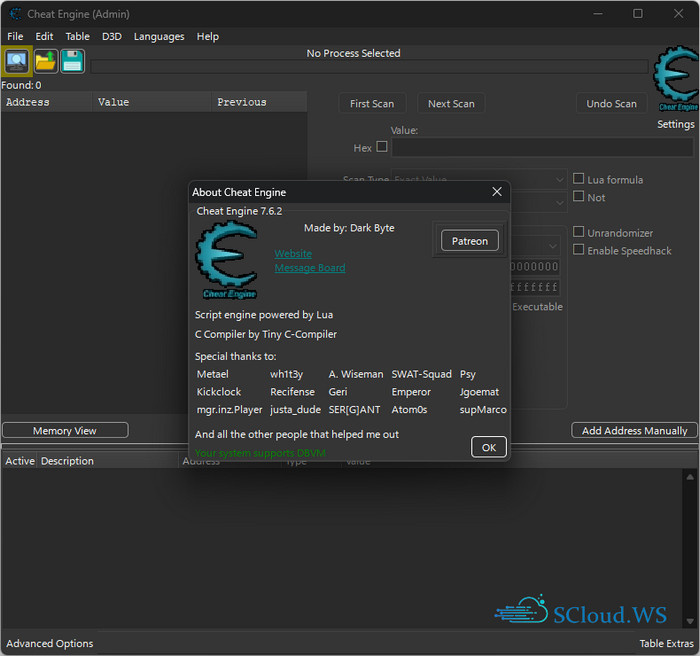Click the Cheat Engine logo in About dialog

[x=229, y=260]
